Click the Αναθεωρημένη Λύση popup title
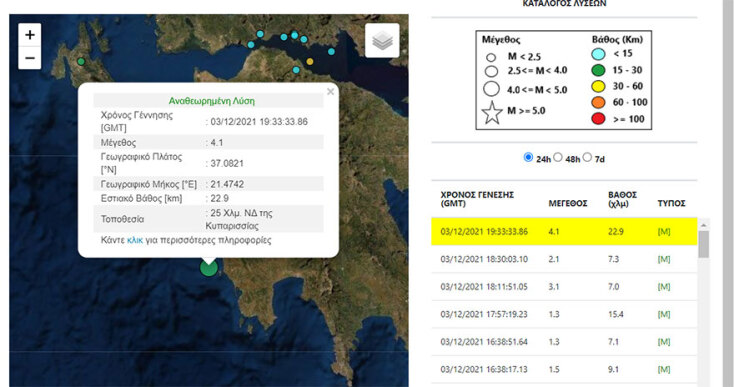The image size is (734, 387). [x=212, y=101]
